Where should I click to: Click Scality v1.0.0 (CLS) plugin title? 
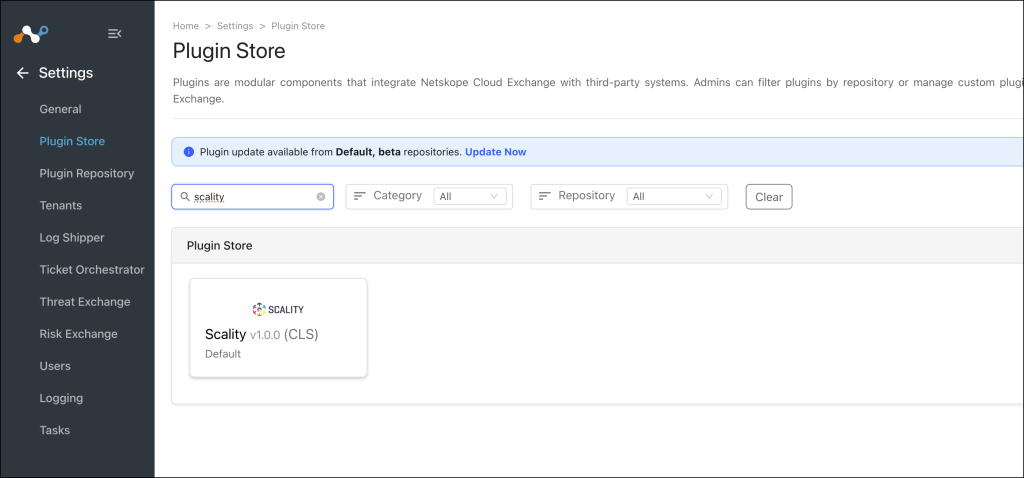click(x=261, y=334)
